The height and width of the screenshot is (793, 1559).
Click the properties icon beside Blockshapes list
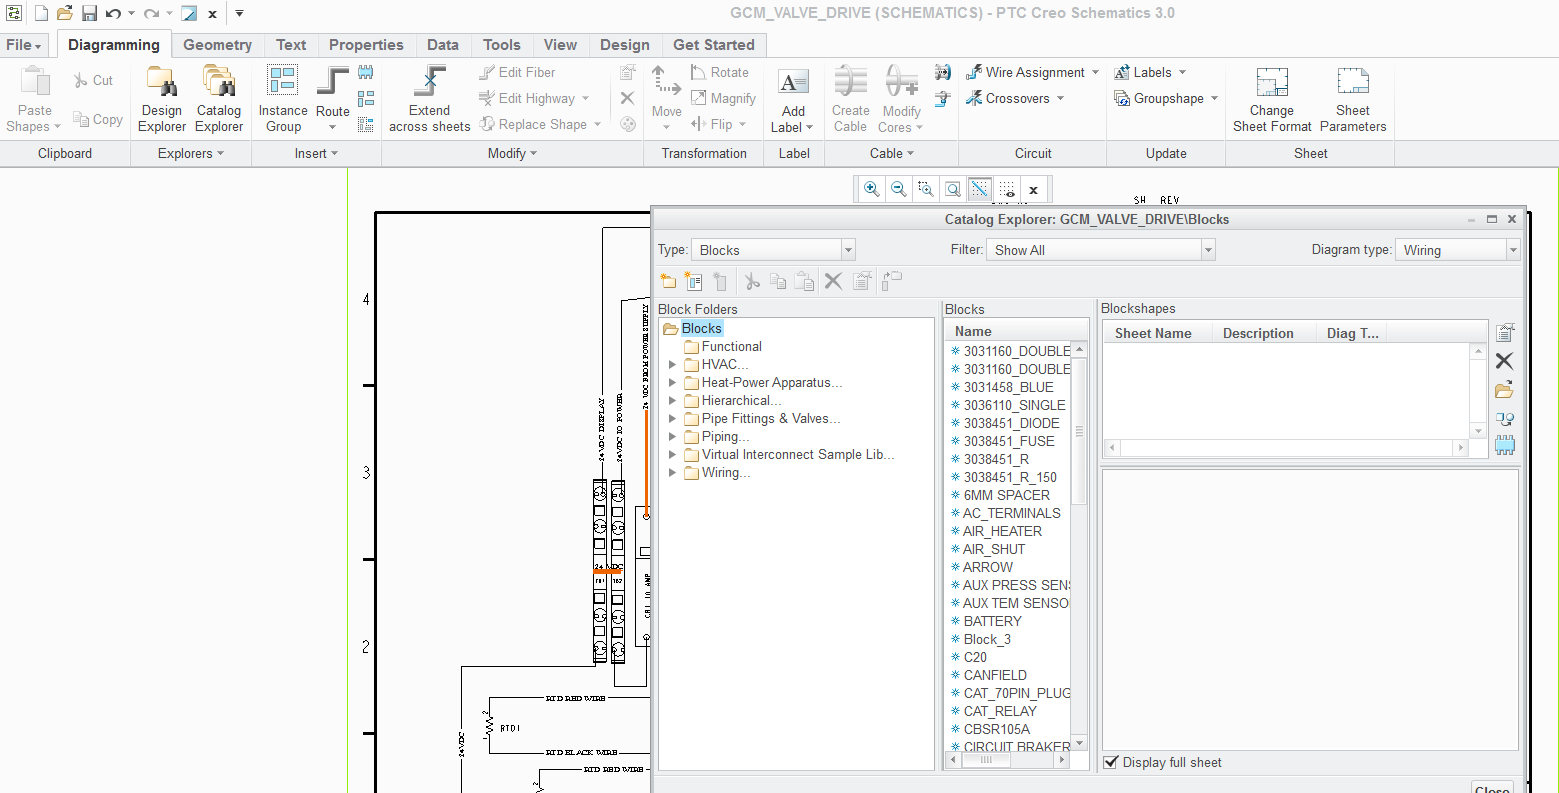coord(1504,333)
